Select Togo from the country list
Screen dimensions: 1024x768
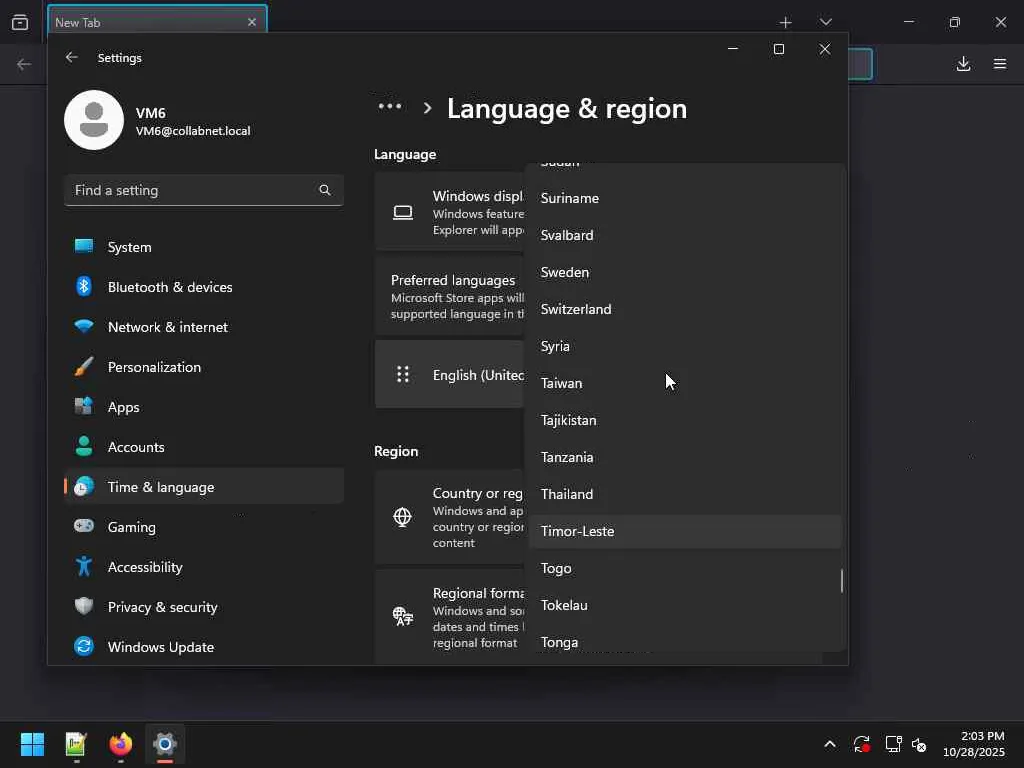pos(684,568)
